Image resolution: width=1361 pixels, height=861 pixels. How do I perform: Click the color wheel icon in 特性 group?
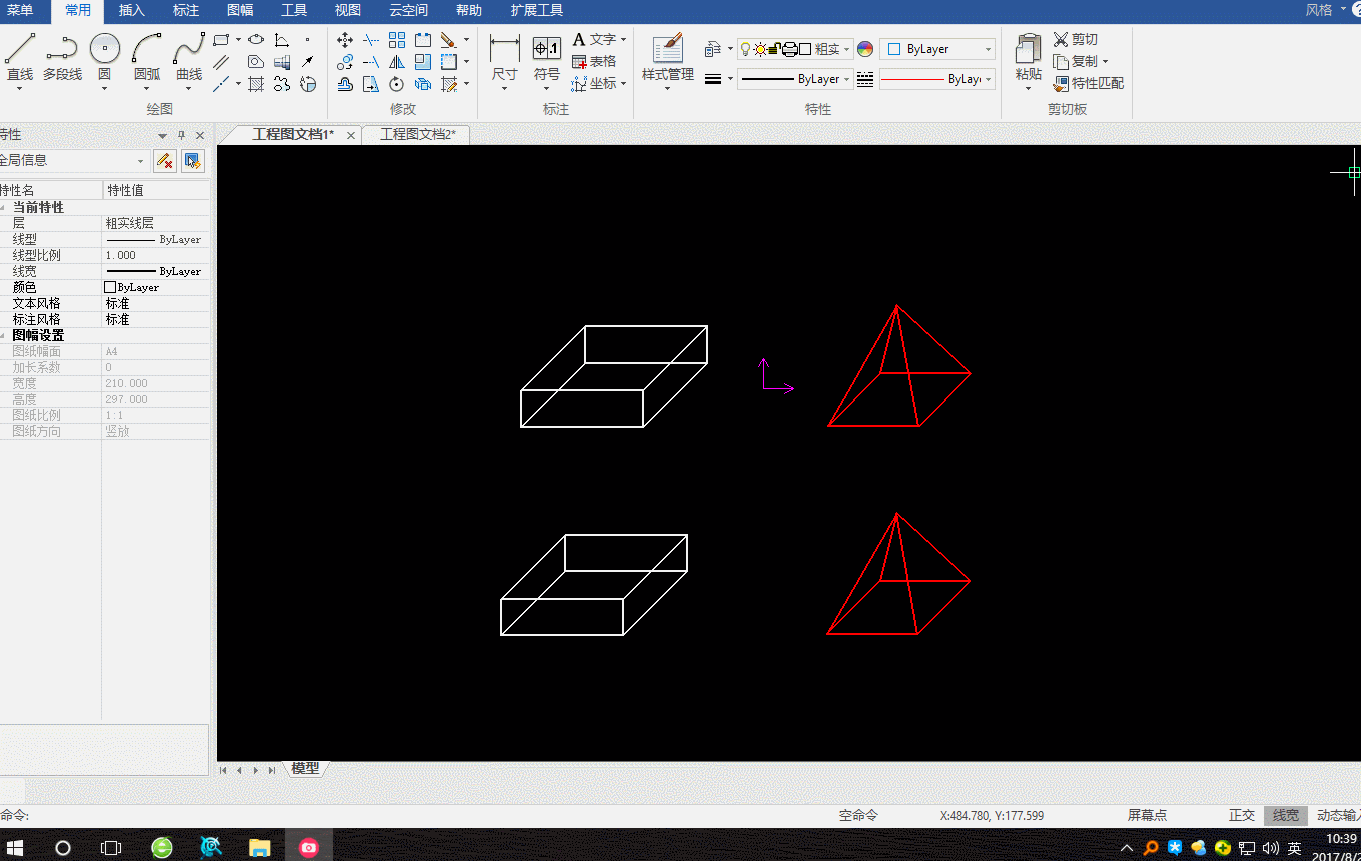tap(865, 49)
